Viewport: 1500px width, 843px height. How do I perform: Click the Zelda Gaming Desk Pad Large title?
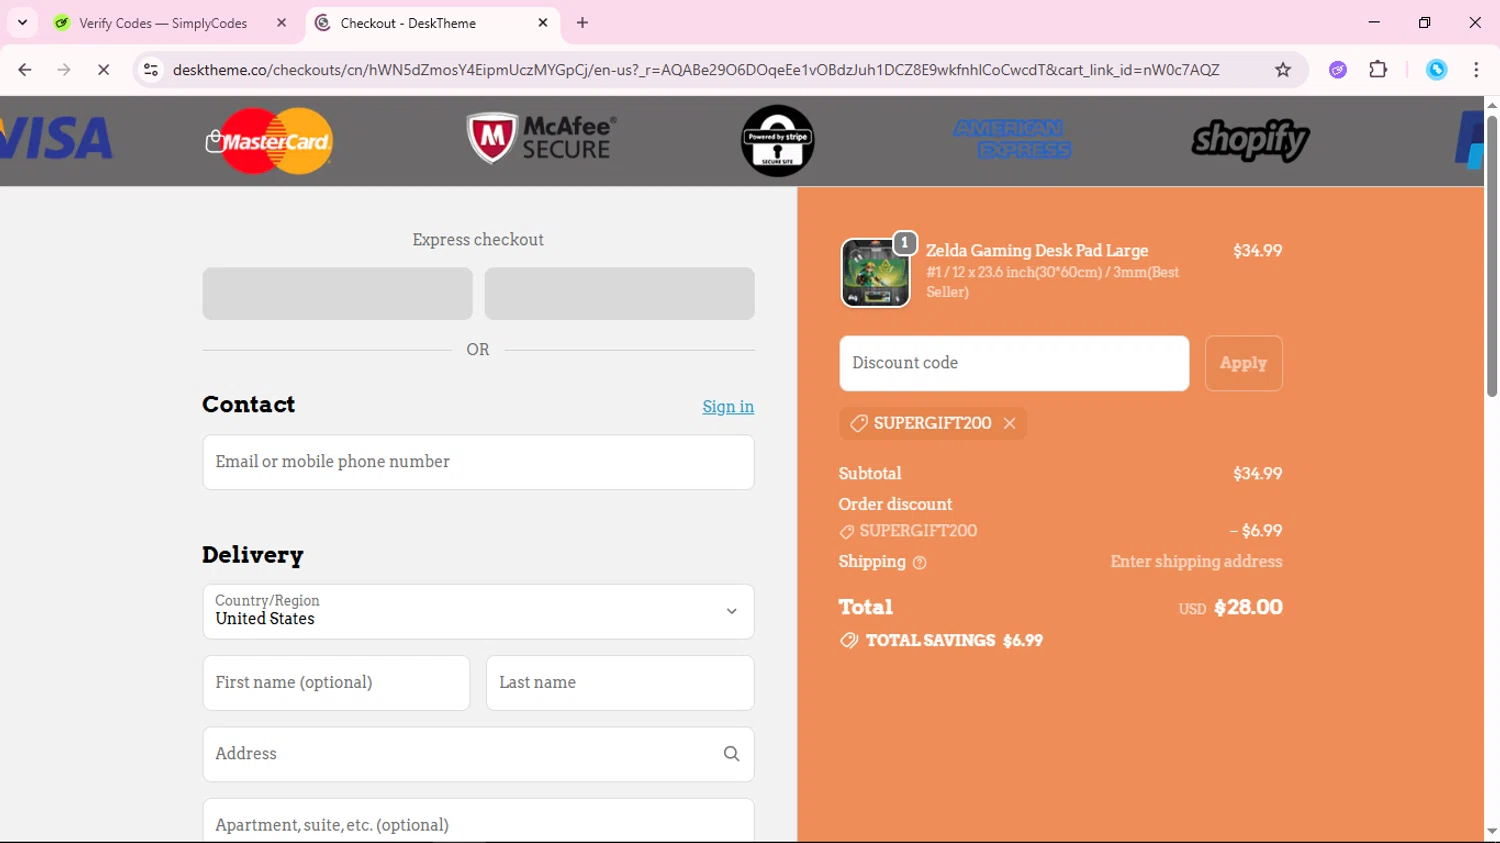point(1037,250)
